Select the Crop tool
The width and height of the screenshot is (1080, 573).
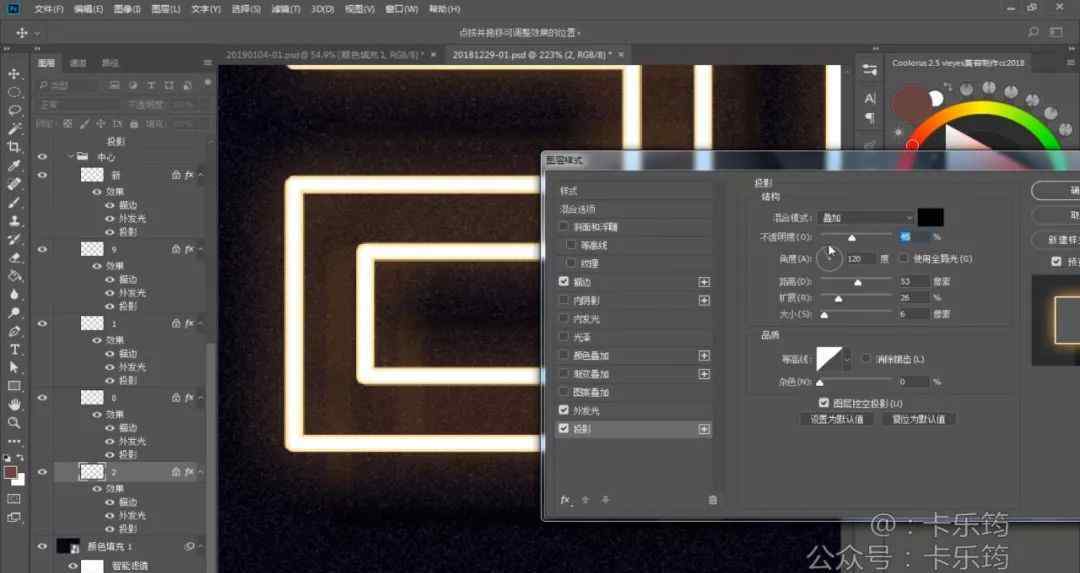[14, 147]
